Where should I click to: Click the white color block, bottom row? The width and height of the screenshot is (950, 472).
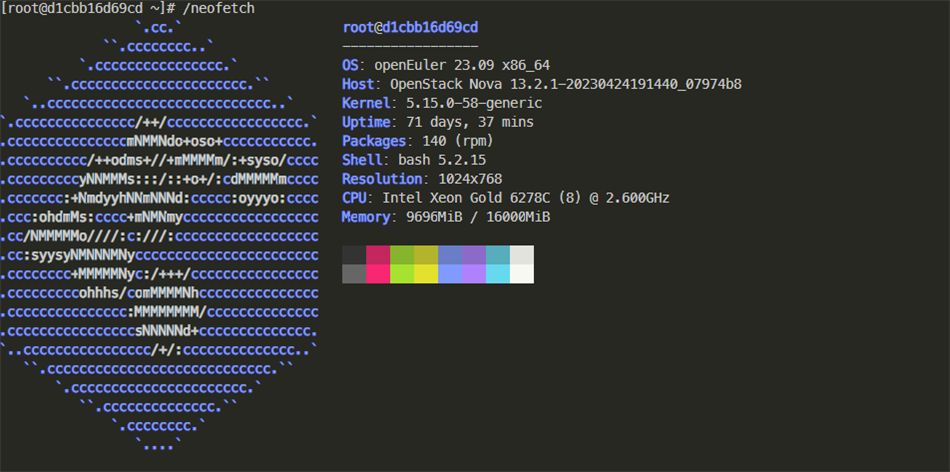coord(522,274)
